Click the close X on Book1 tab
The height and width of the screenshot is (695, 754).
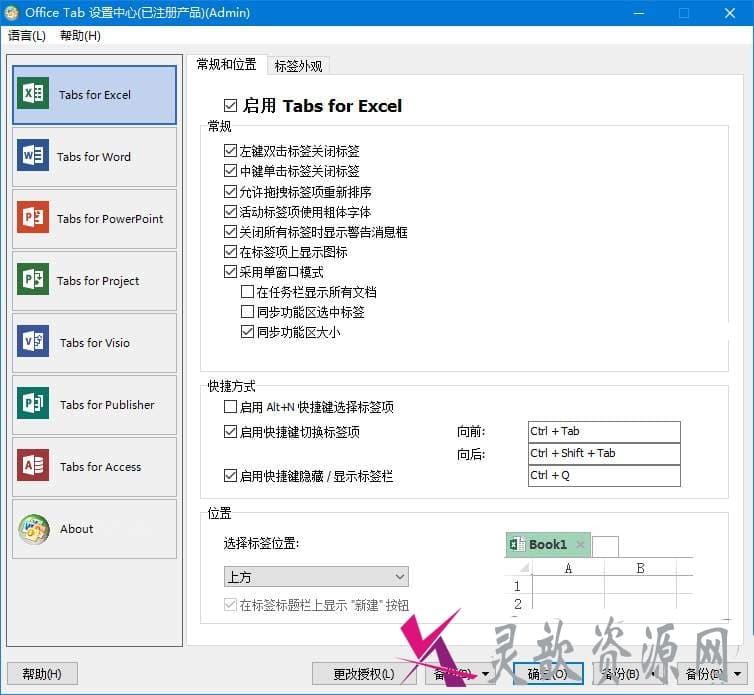580,544
